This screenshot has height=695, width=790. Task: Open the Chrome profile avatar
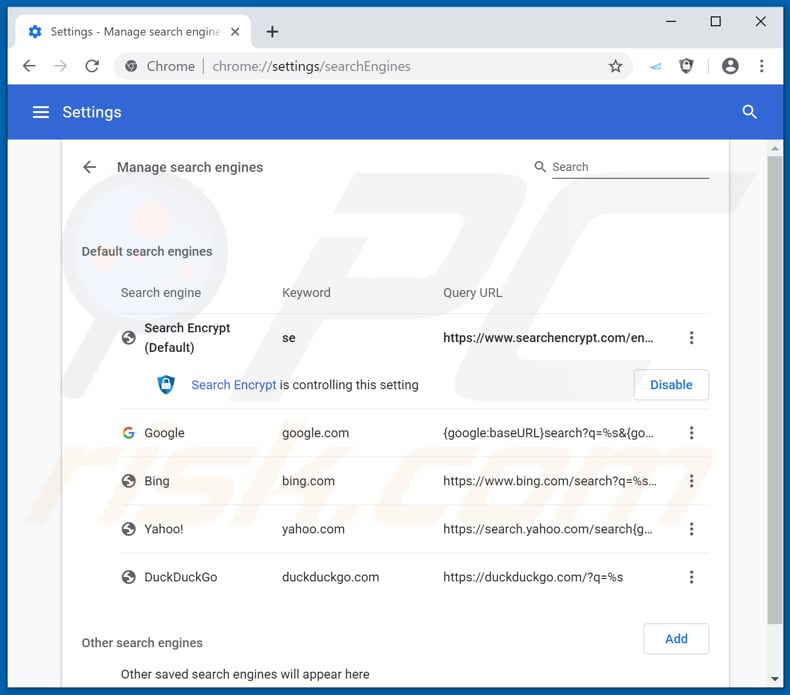click(x=730, y=66)
